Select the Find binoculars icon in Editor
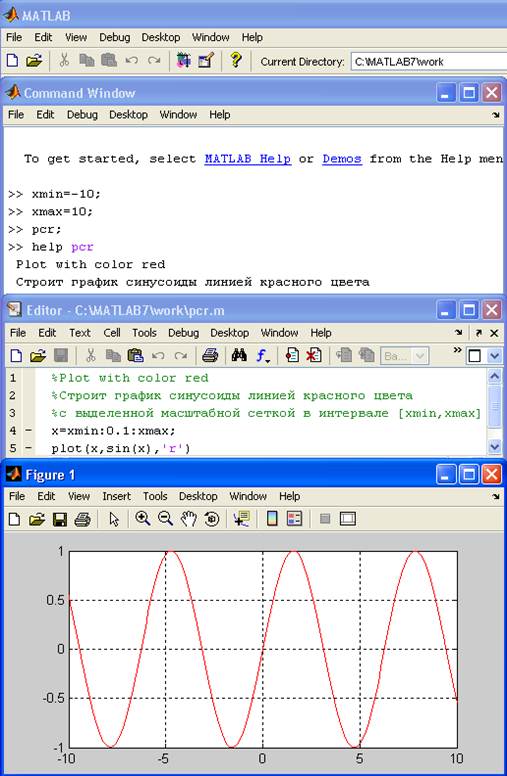This screenshot has height=776, width=507. [x=239, y=355]
